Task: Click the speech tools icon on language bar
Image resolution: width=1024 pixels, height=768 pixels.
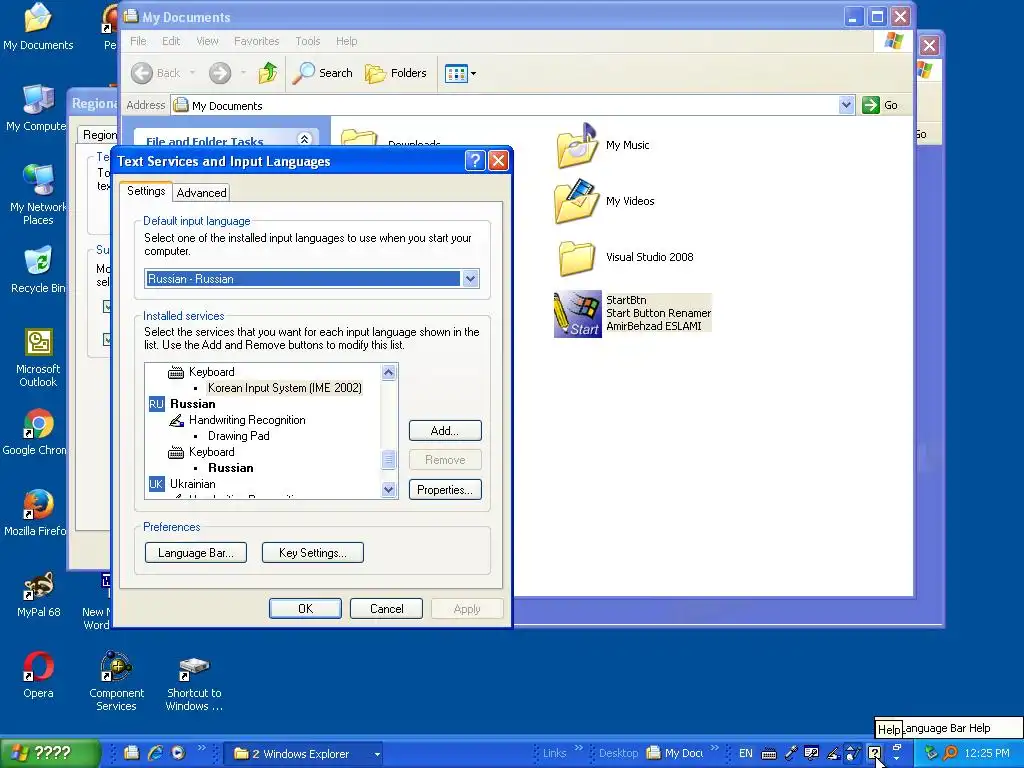Action: 812,753
